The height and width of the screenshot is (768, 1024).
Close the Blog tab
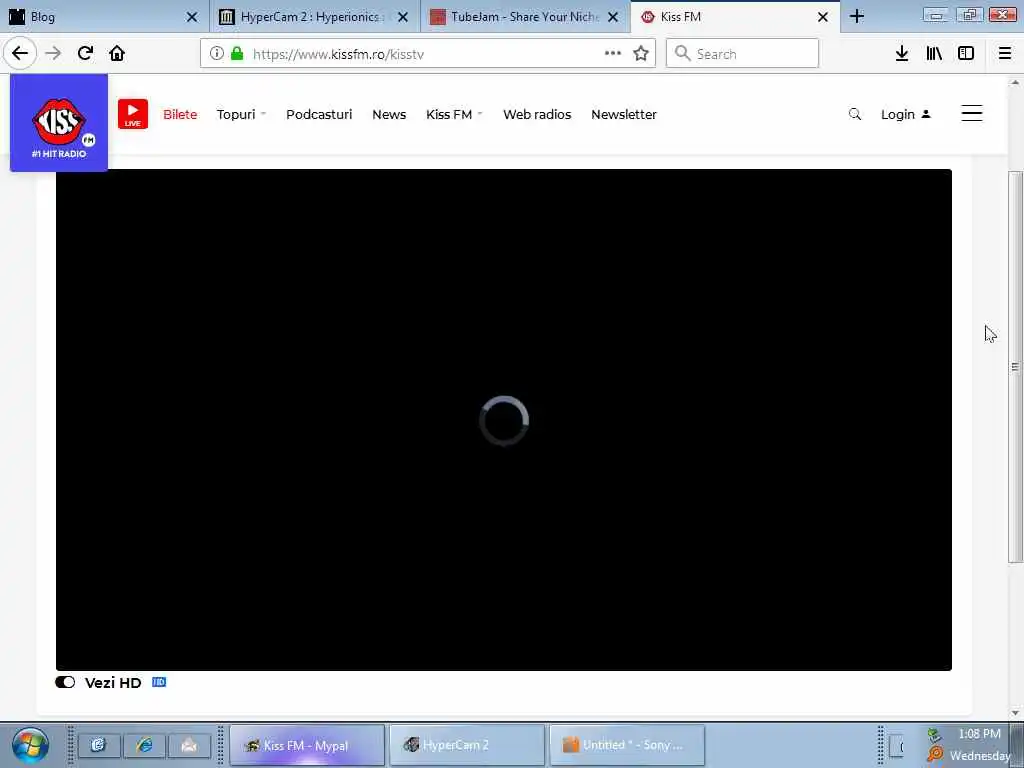[192, 17]
